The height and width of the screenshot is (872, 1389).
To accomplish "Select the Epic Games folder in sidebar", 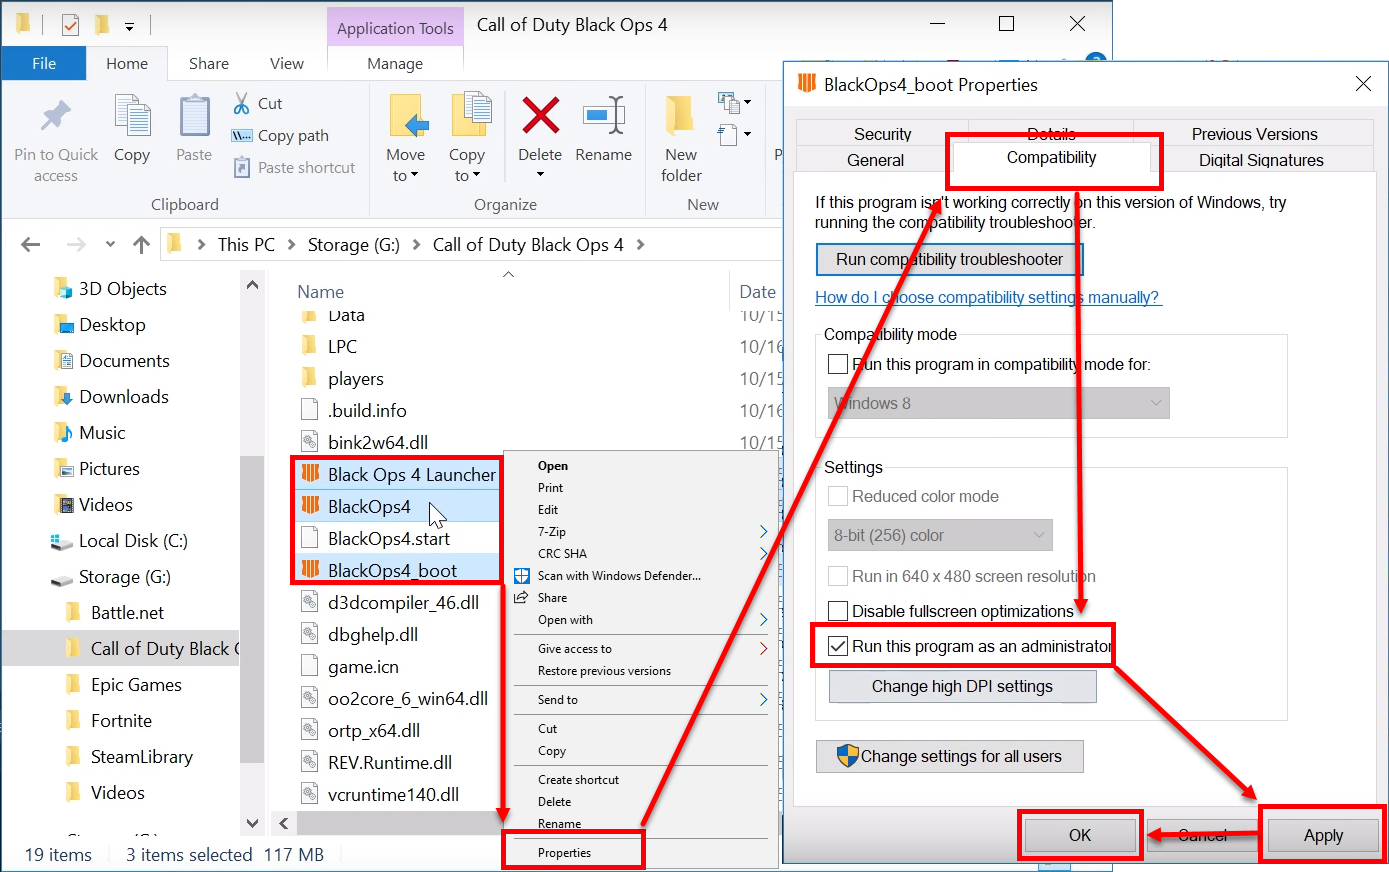I will pyautogui.click(x=136, y=685).
